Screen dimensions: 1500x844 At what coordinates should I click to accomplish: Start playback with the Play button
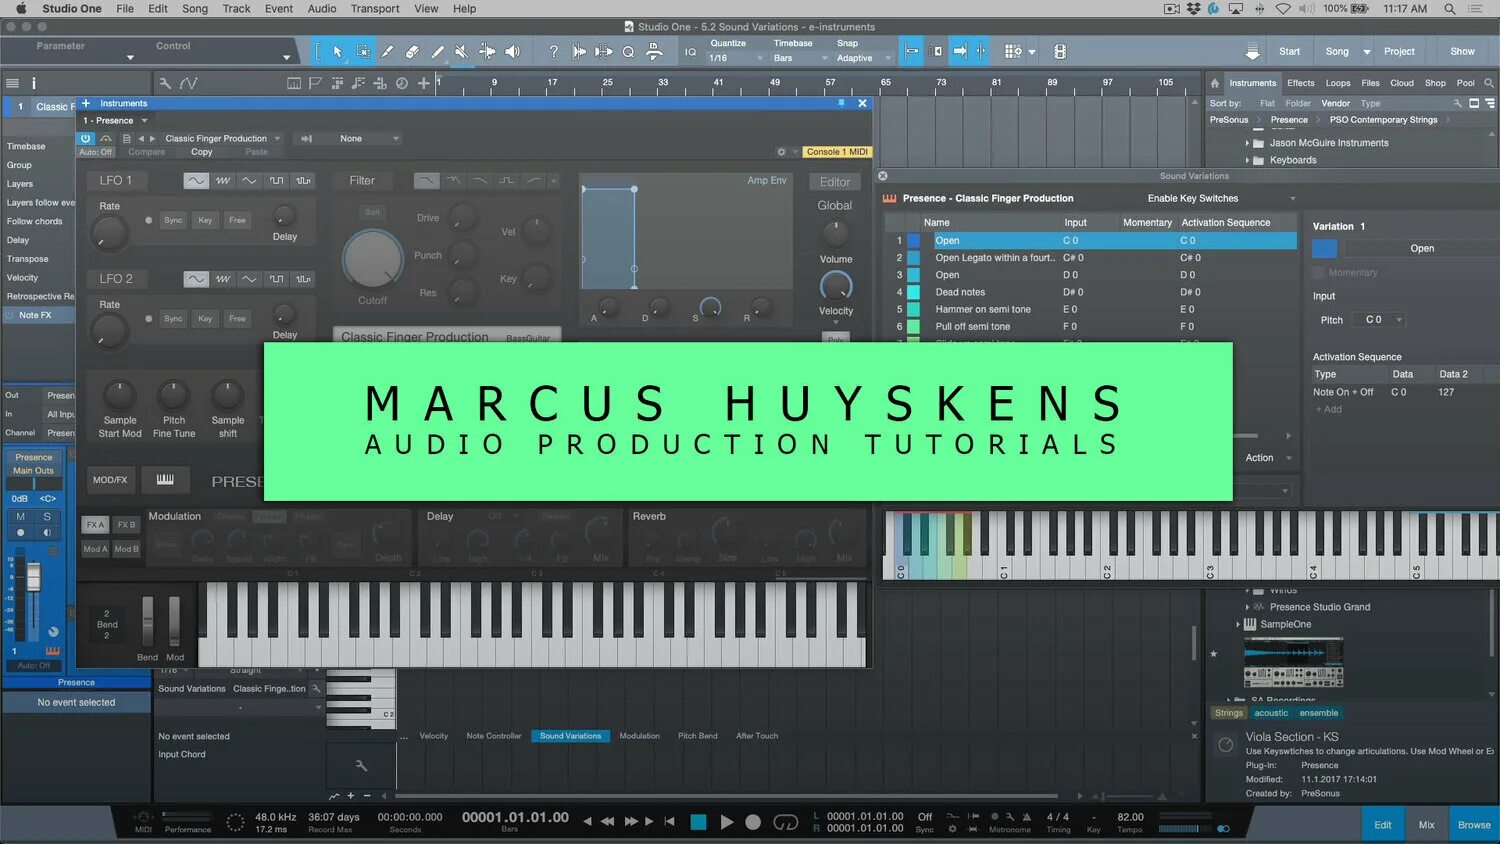tap(727, 822)
